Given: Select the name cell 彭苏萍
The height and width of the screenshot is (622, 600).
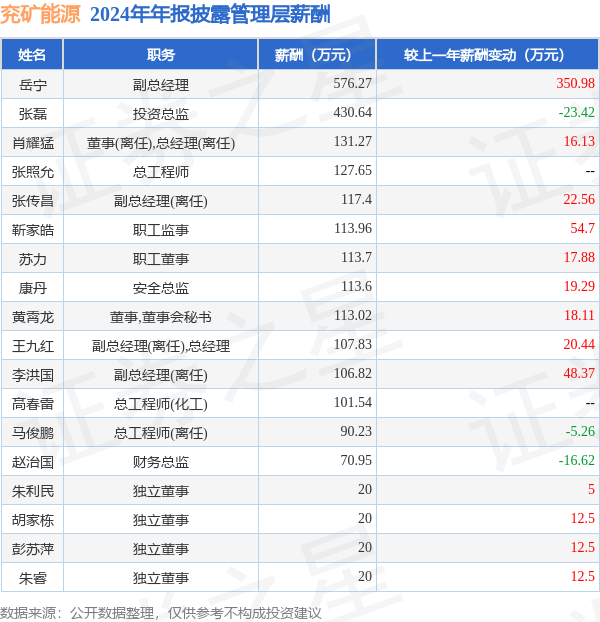Looking at the screenshot, I should (33, 549).
